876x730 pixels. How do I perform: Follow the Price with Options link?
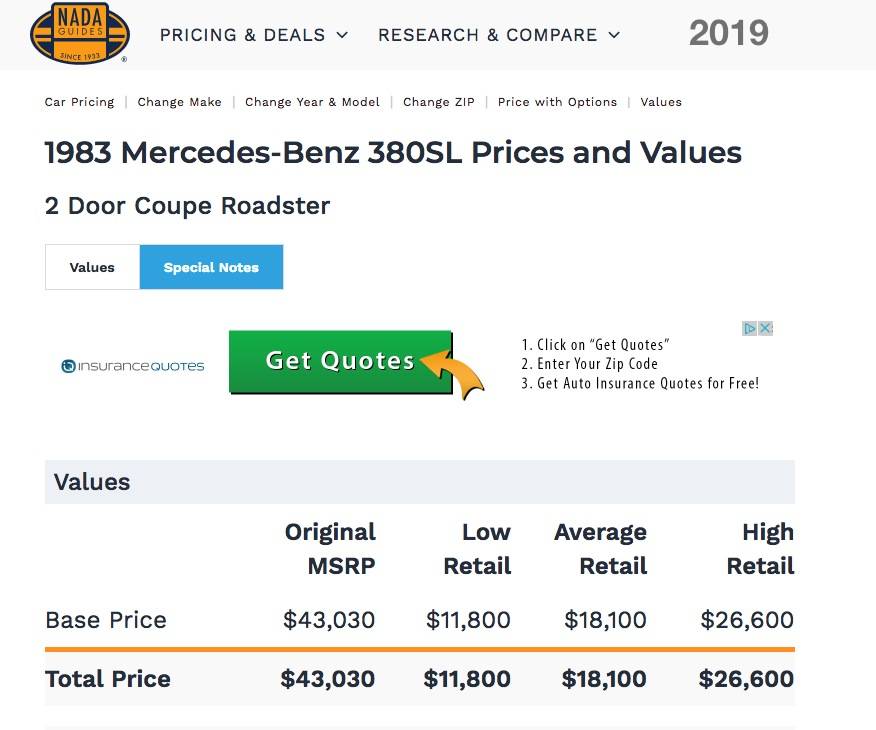click(557, 102)
